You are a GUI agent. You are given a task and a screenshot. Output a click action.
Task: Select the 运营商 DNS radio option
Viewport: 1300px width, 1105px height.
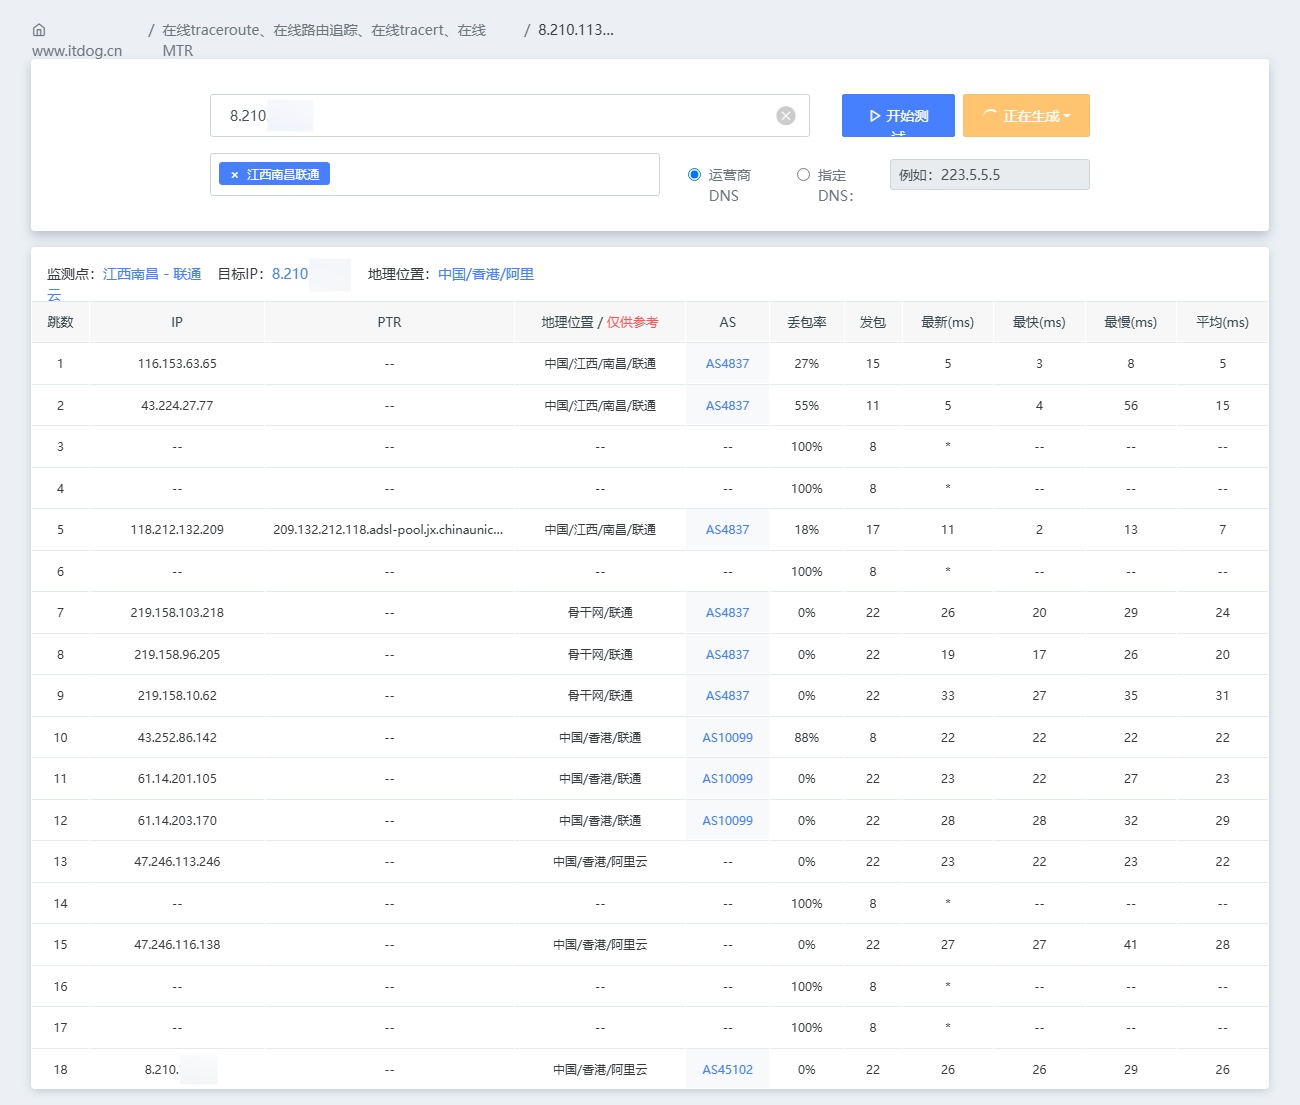click(694, 175)
